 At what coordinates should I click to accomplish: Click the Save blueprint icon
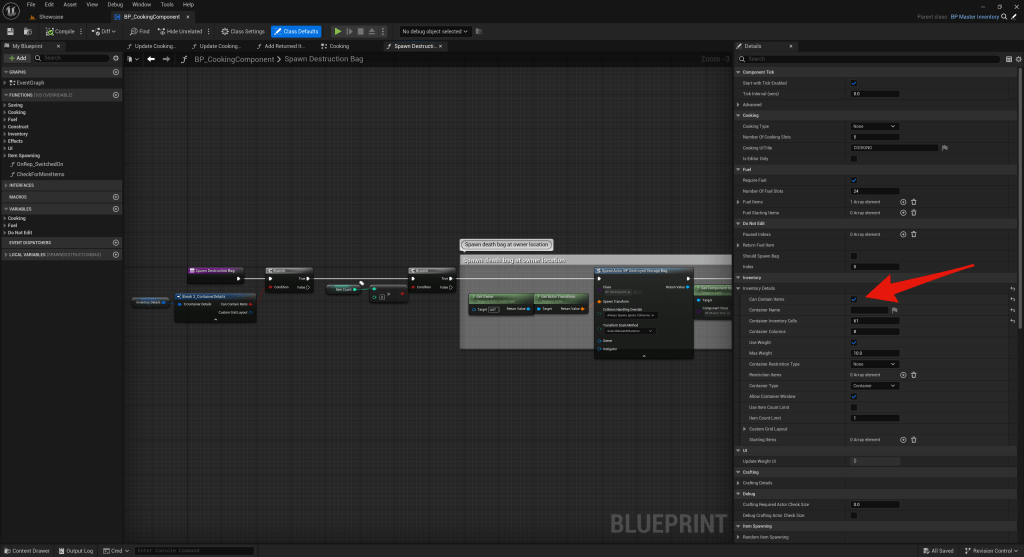10,31
